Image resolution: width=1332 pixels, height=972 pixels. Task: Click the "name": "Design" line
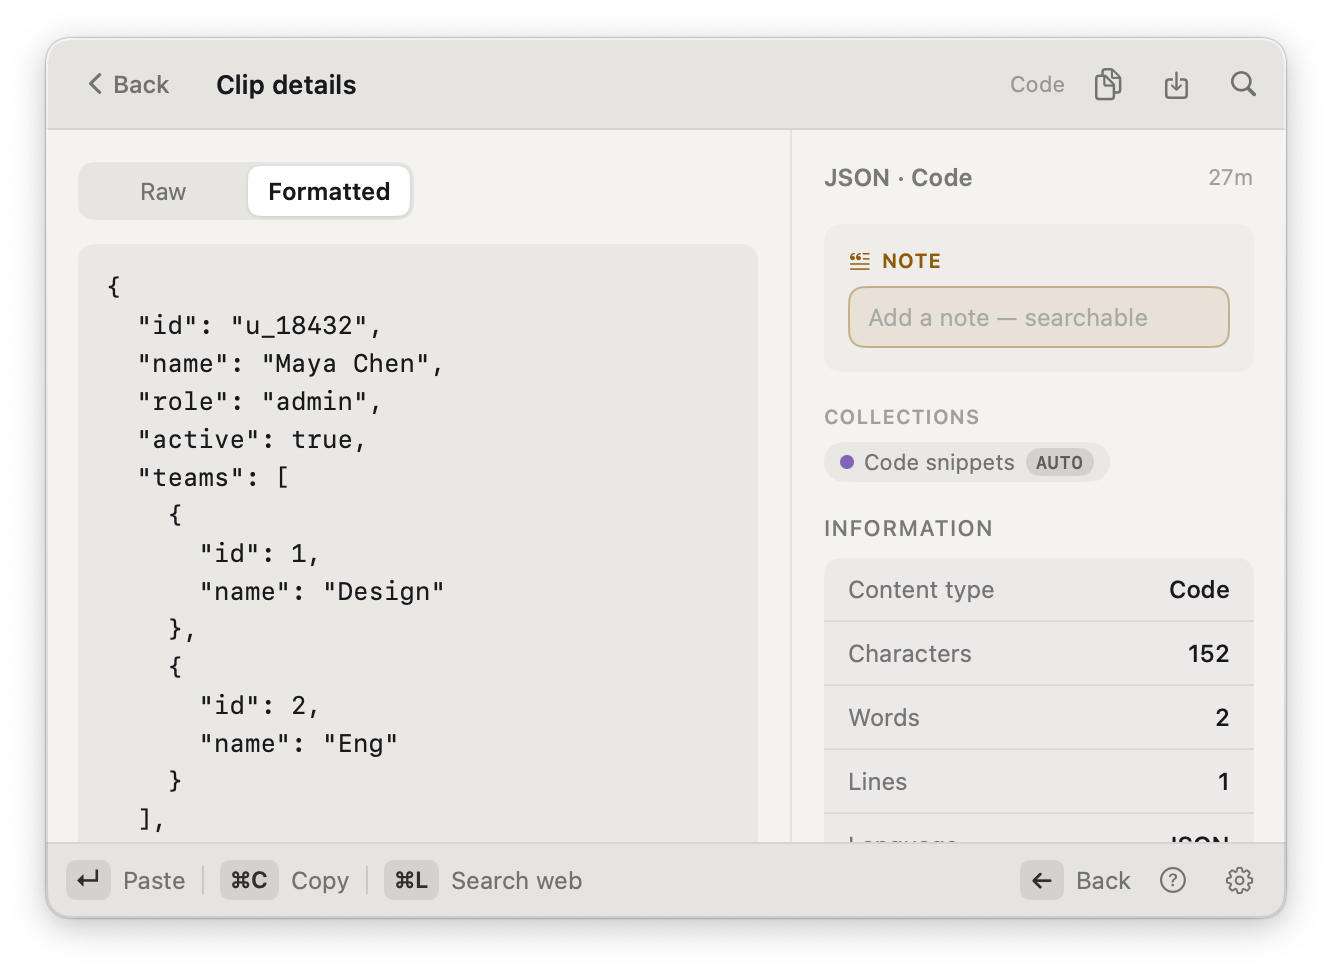point(321,592)
